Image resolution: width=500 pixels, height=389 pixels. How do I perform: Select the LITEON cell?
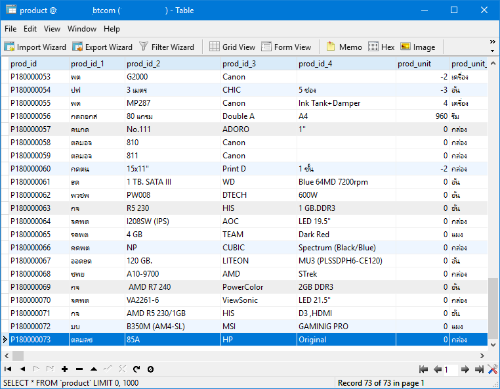pos(258,261)
